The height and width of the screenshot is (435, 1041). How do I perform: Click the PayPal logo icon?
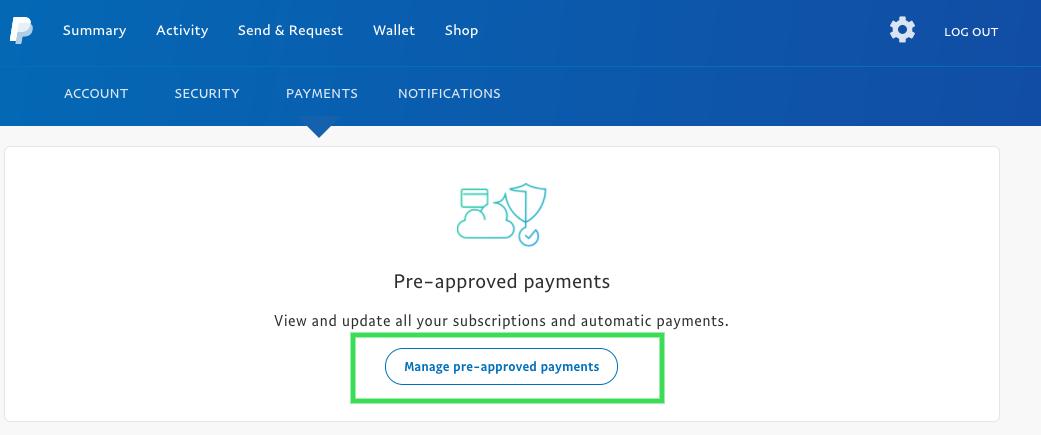click(x=21, y=31)
